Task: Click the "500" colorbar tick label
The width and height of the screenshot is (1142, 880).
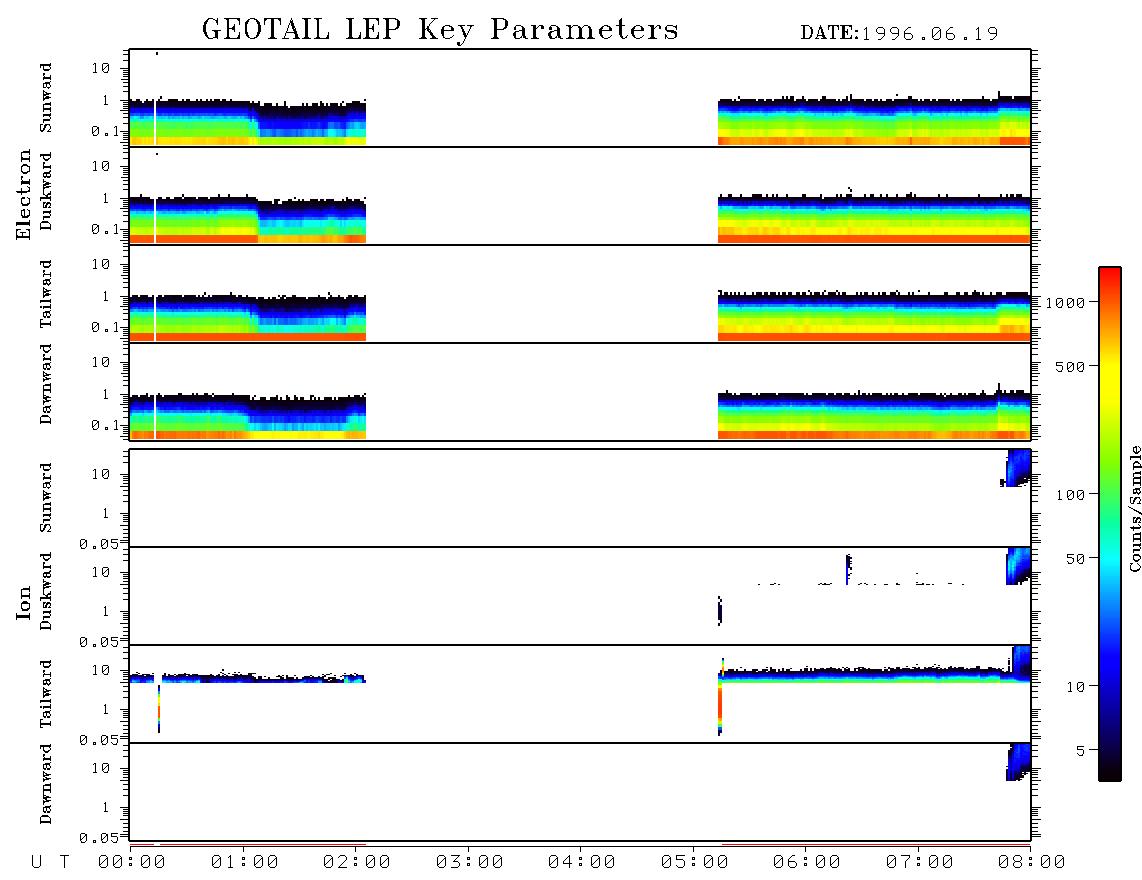Action: pyautogui.click(x=1070, y=366)
